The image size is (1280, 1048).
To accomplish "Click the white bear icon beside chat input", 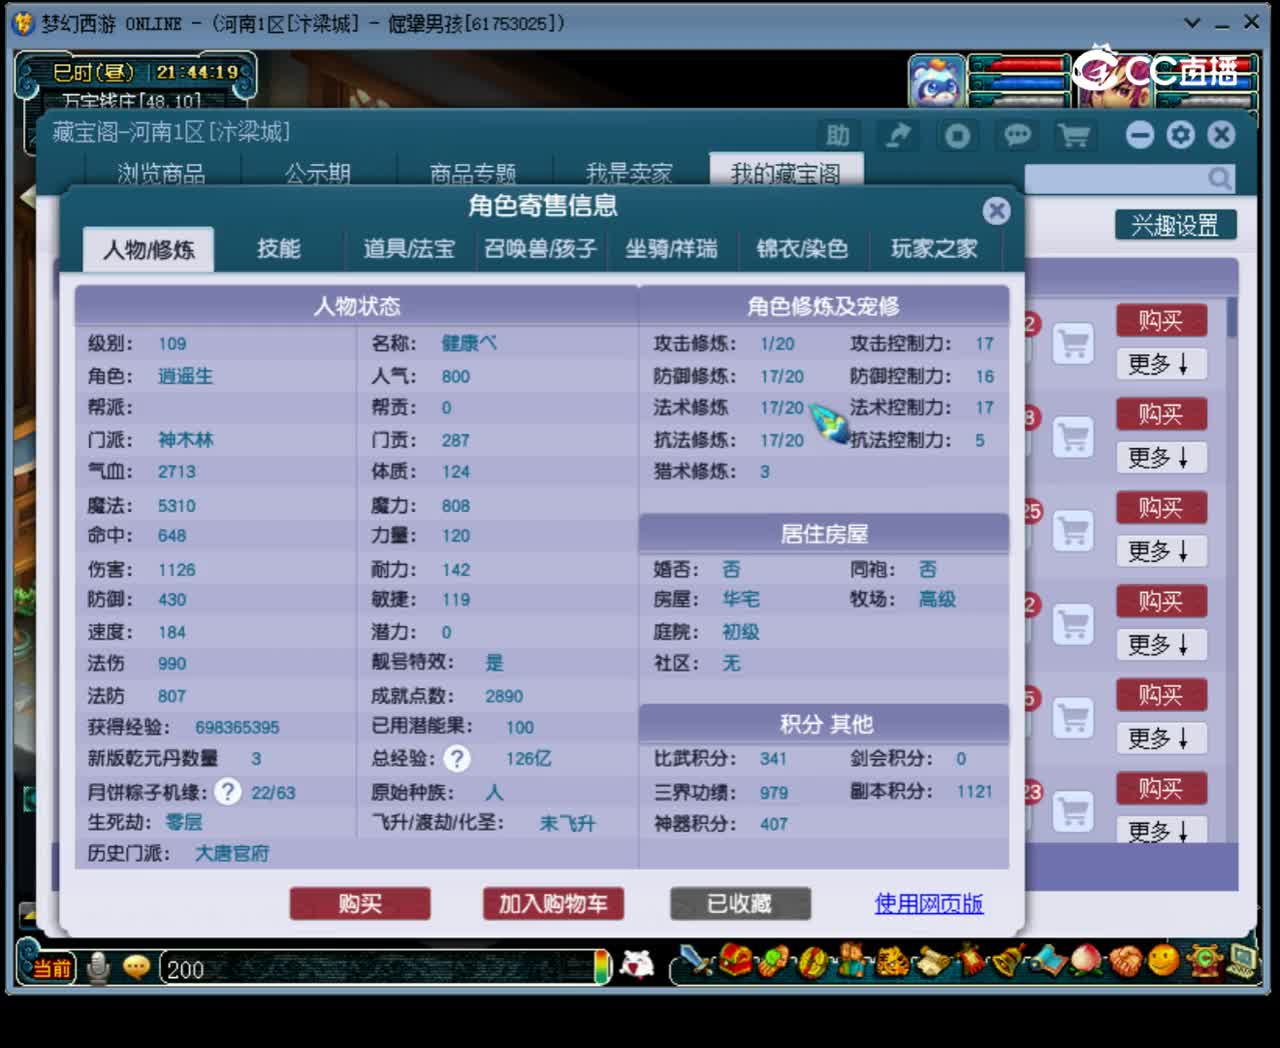I will point(637,965).
